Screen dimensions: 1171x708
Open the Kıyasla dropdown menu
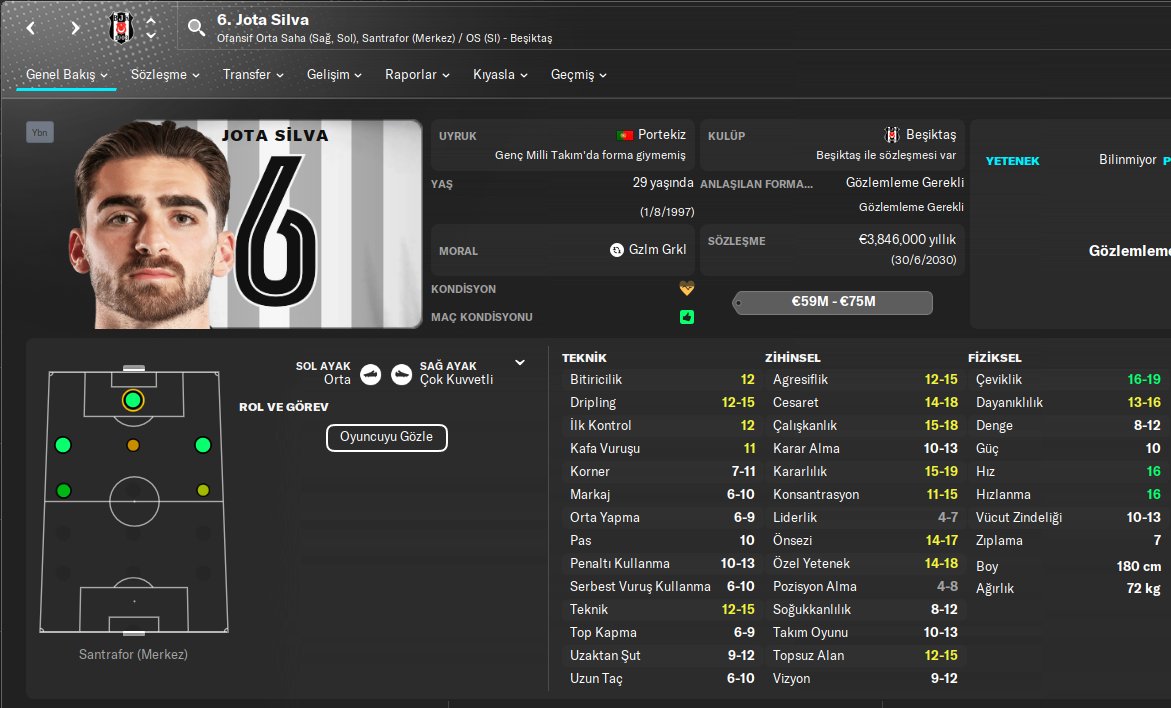pos(500,75)
